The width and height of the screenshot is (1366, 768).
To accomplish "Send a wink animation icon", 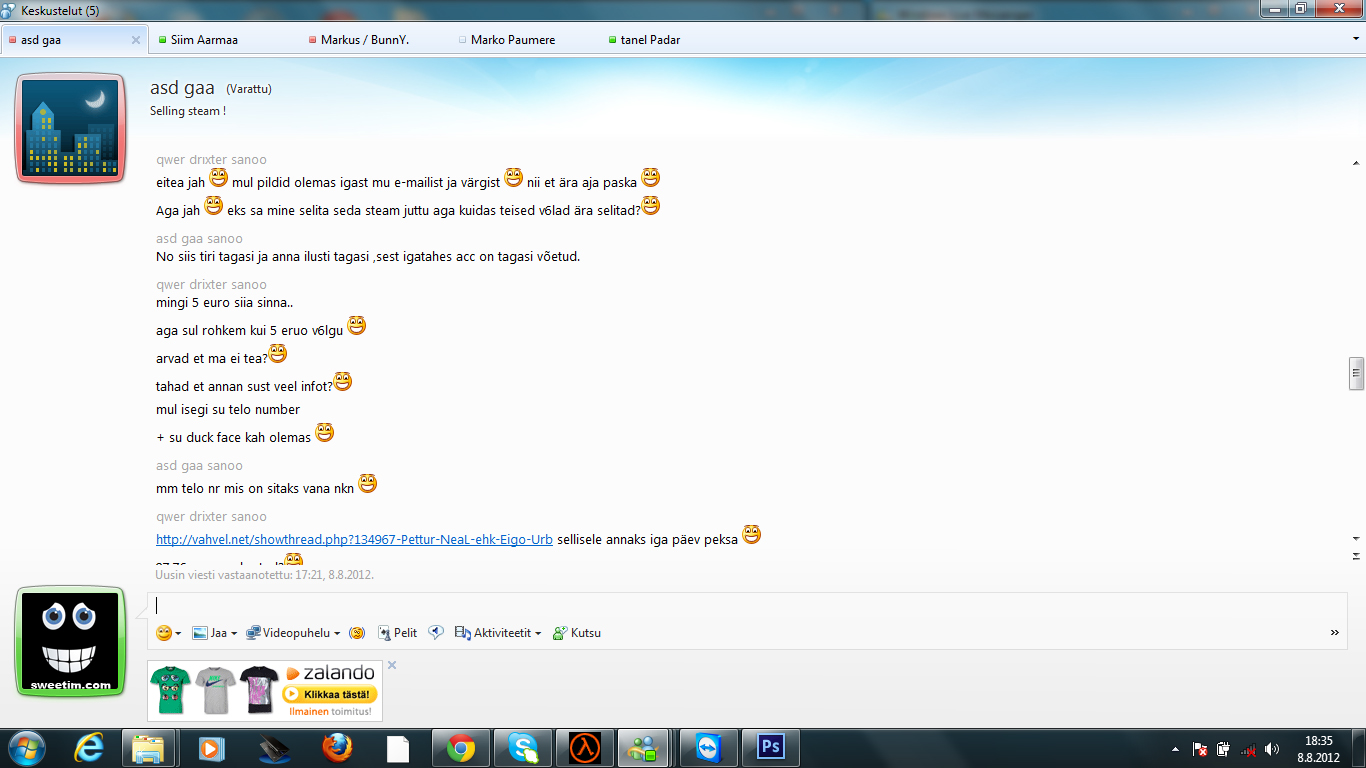I will coord(357,633).
